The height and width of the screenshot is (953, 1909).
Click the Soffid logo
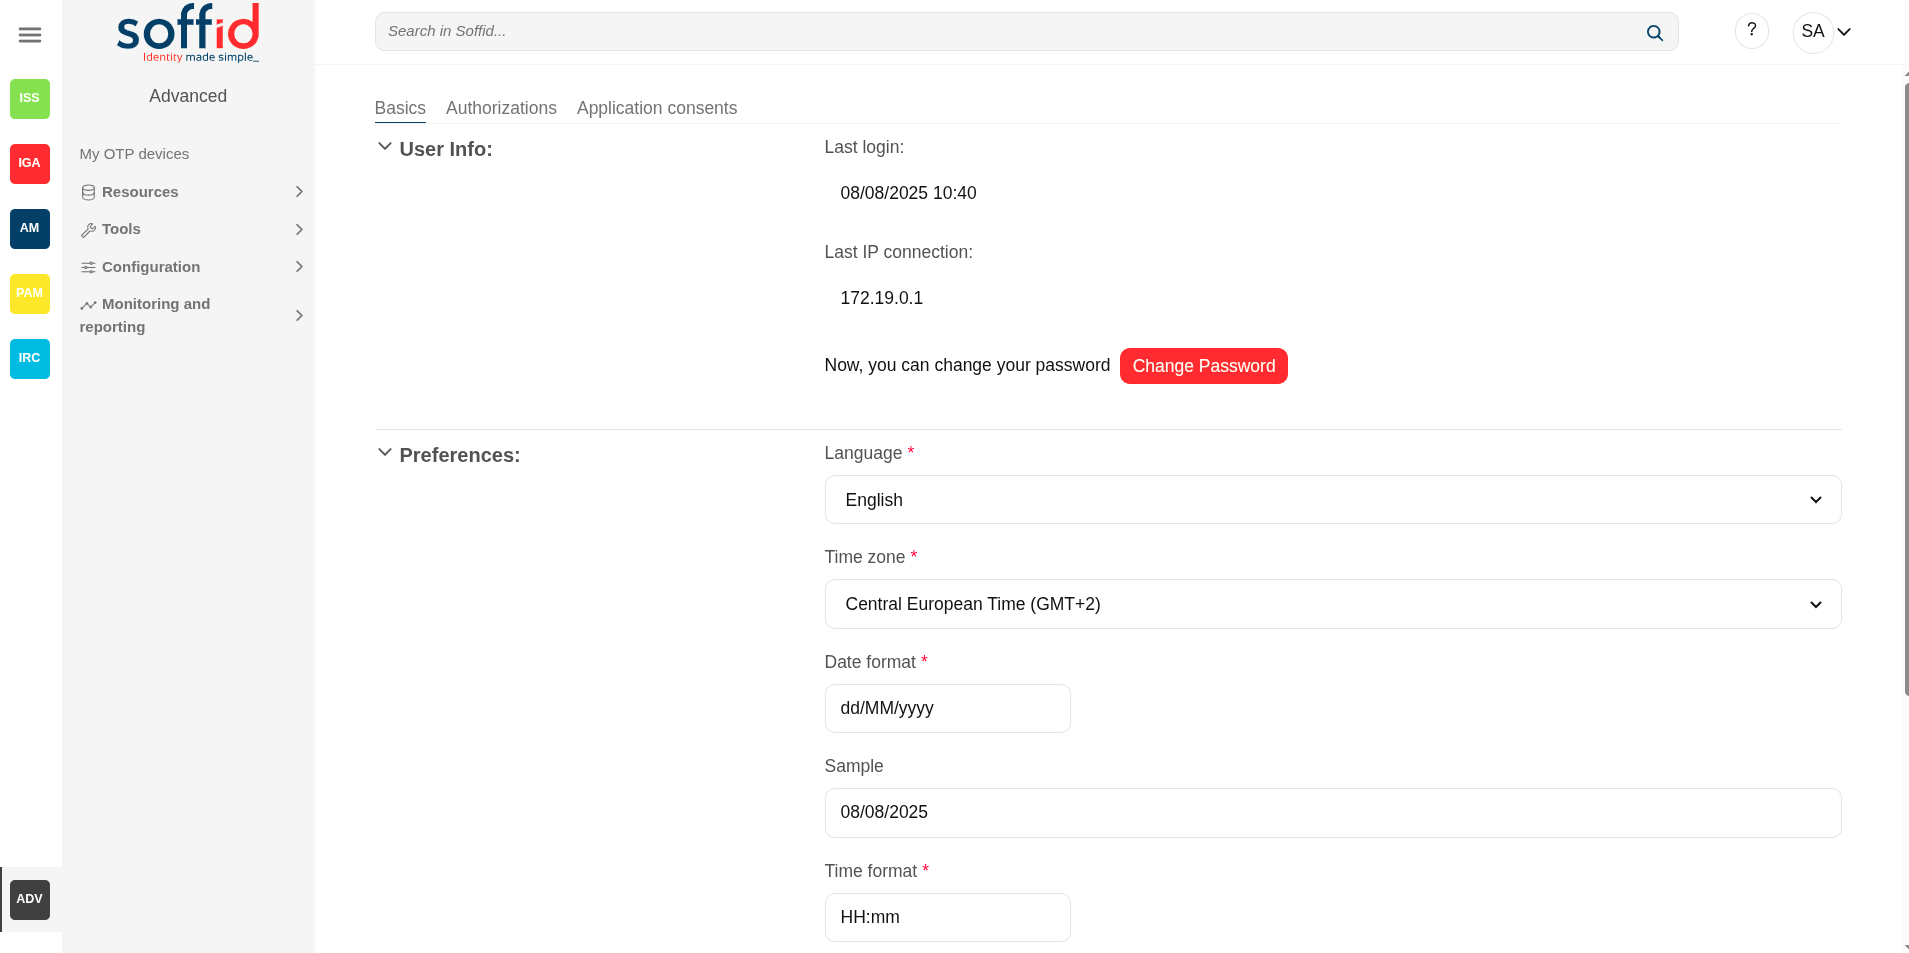(188, 32)
